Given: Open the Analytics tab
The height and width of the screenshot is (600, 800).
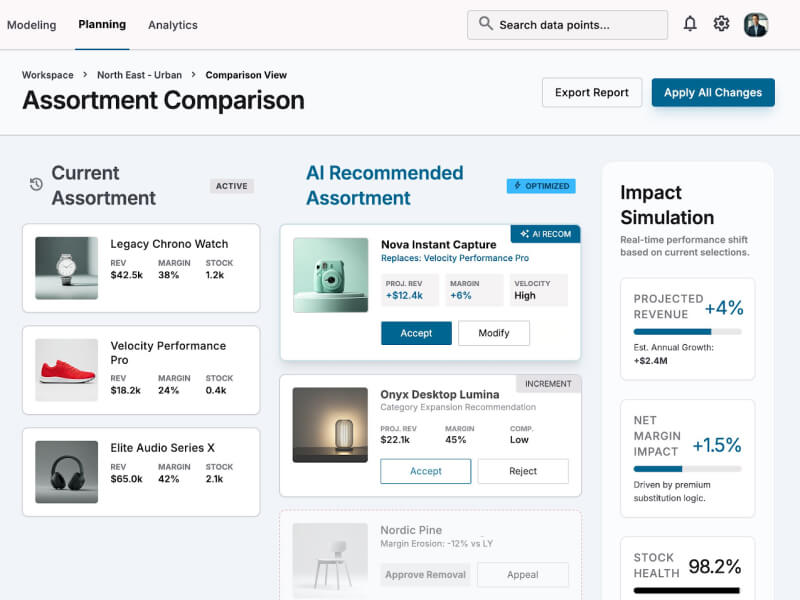Looking at the screenshot, I should point(172,25).
